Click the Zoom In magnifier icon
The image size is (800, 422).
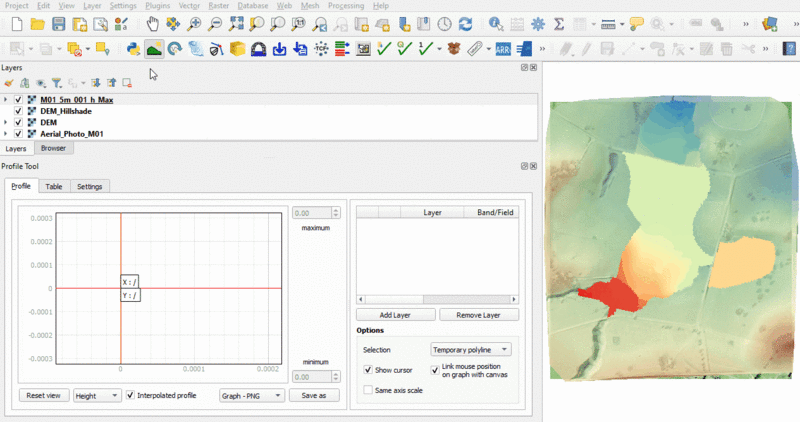point(193,23)
